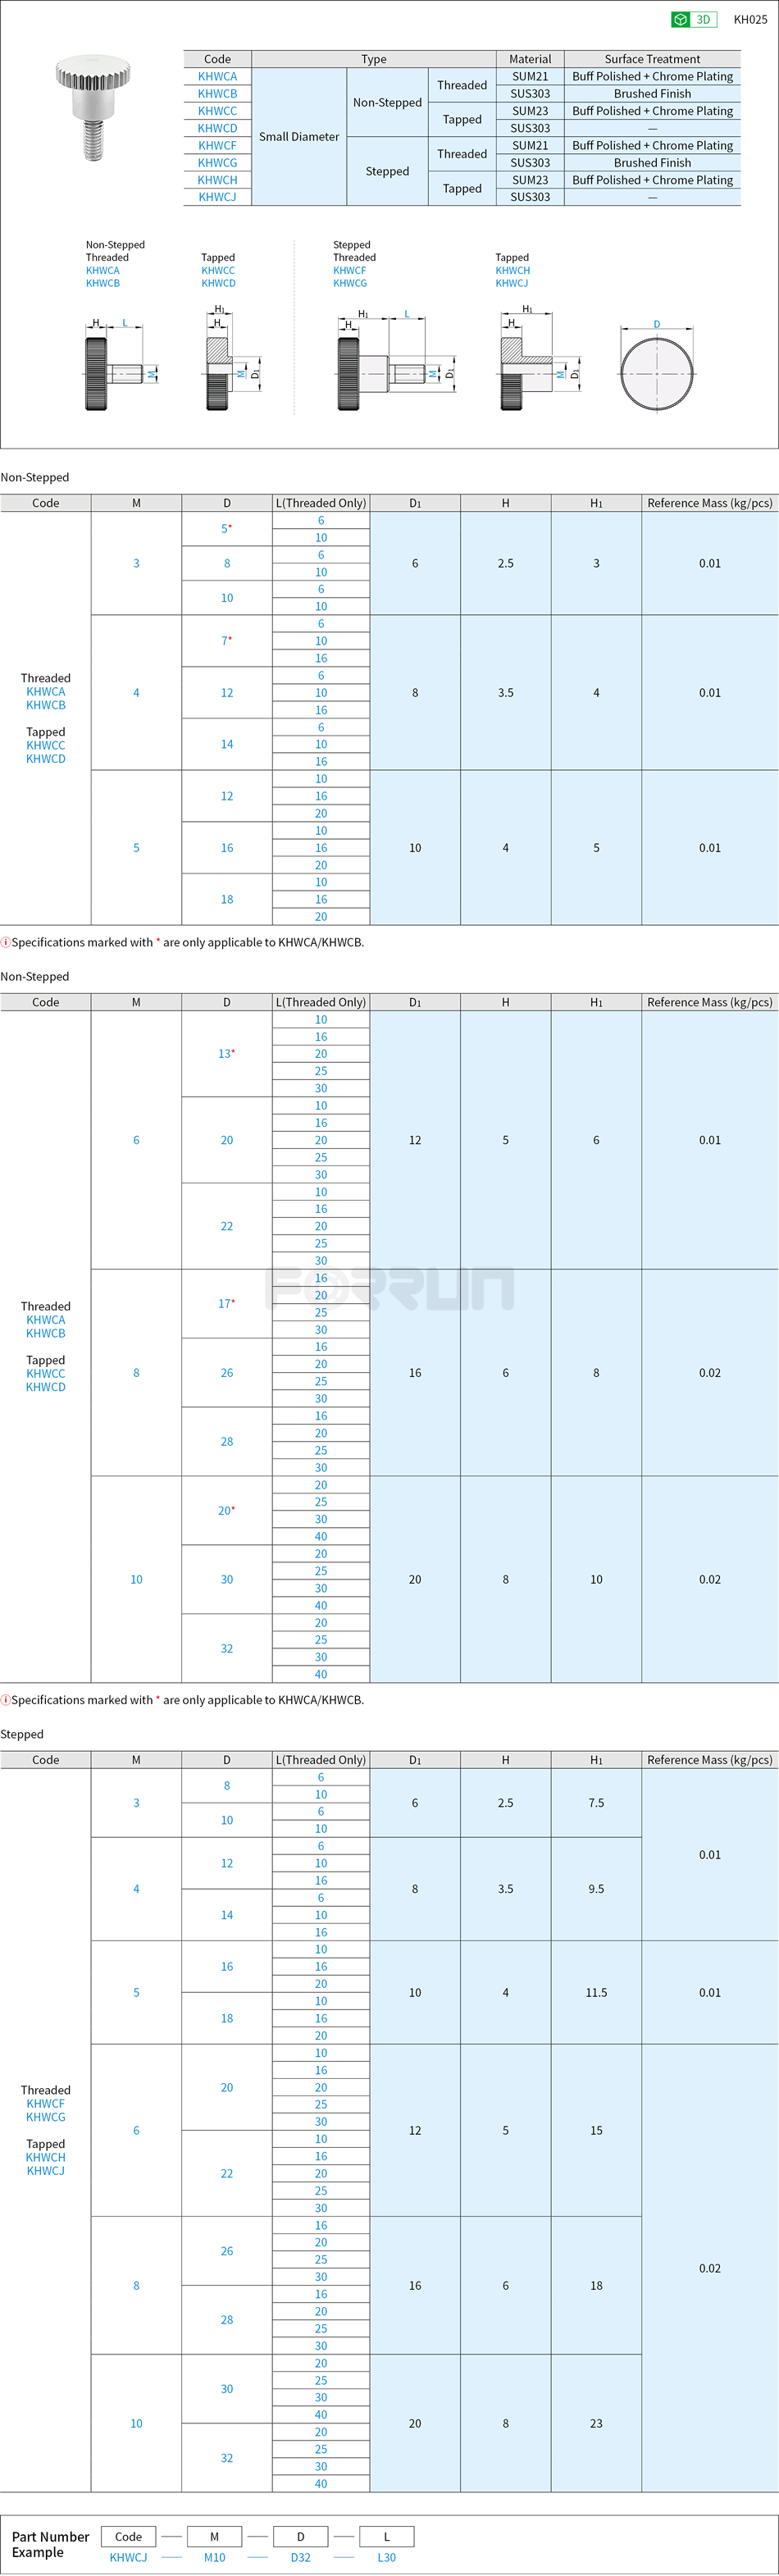
Task: Open KHWCG in the top code table
Action: pyautogui.click(x=217, y=162)
